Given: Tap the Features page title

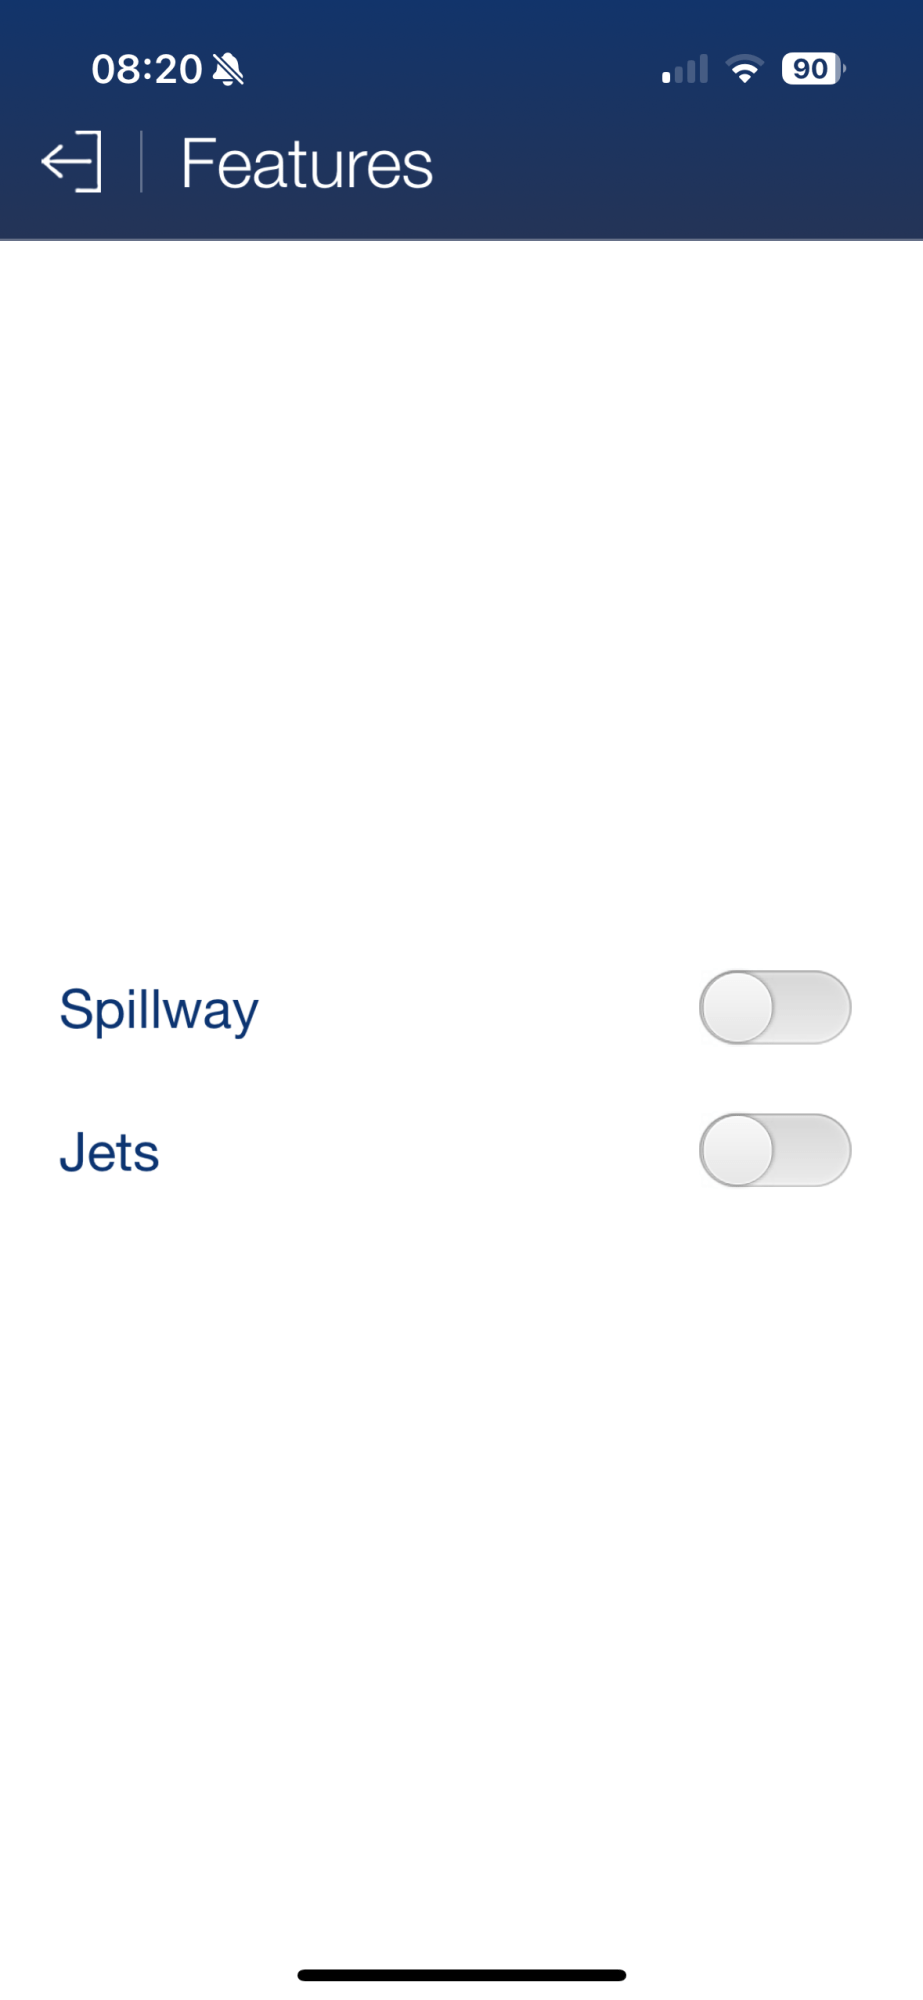Looking at the screenshot, I should pyautogui.click(x=307, y=163).
